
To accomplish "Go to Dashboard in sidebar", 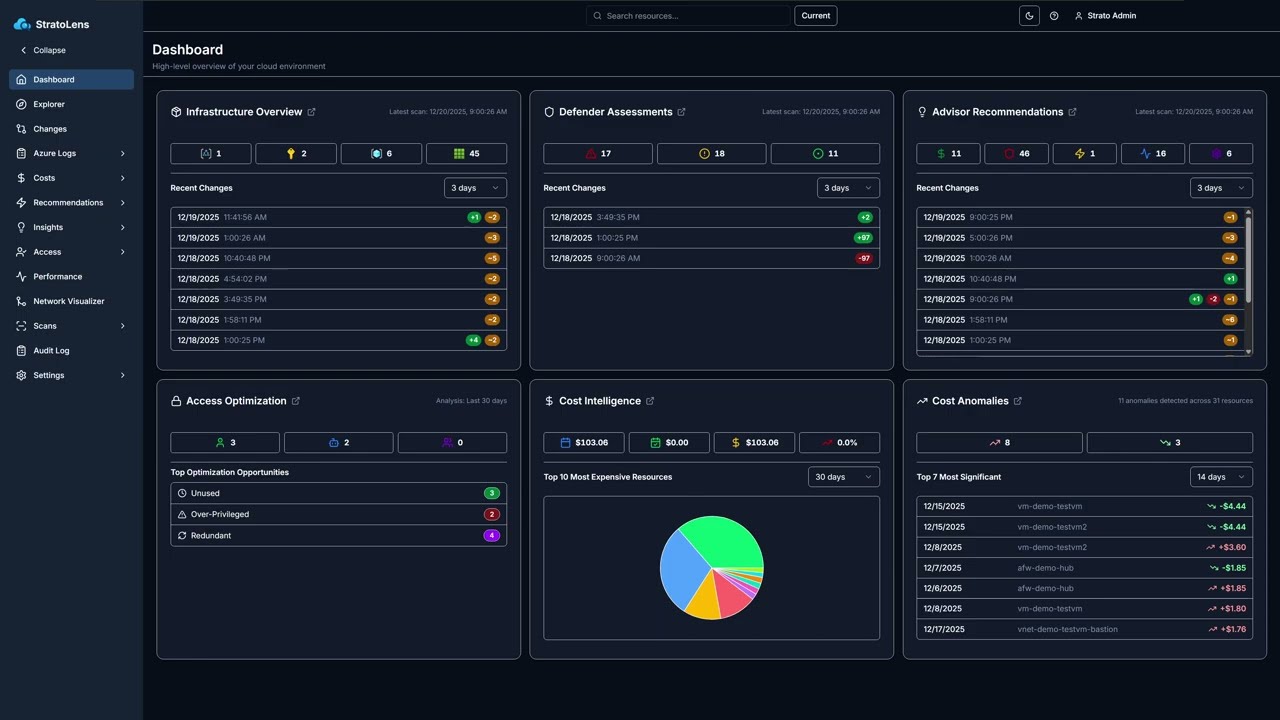I will (x=71, y=79).
